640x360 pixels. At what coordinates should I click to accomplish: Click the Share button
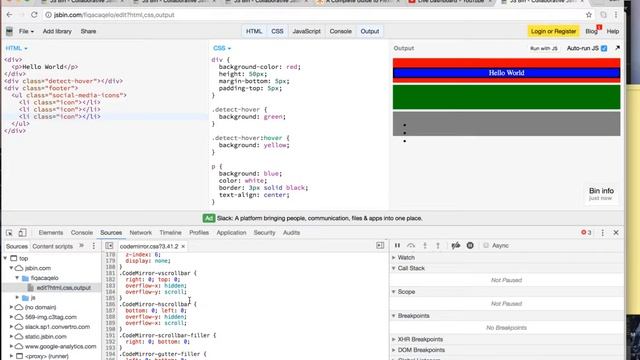pos(88,31)
